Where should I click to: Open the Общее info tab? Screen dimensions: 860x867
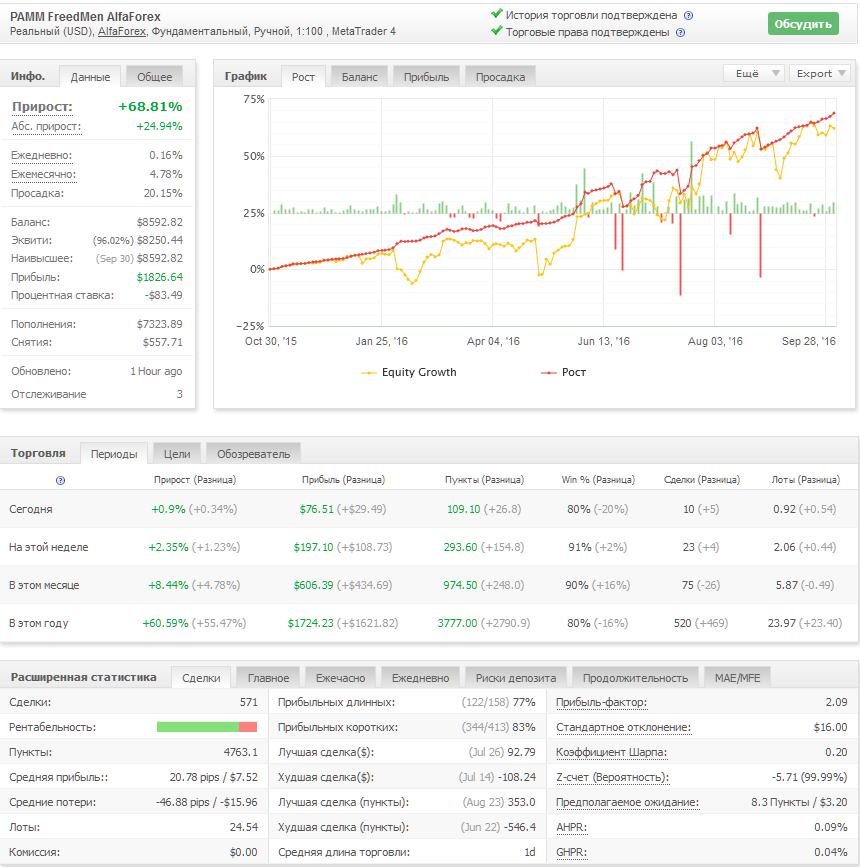click(154, 77)
